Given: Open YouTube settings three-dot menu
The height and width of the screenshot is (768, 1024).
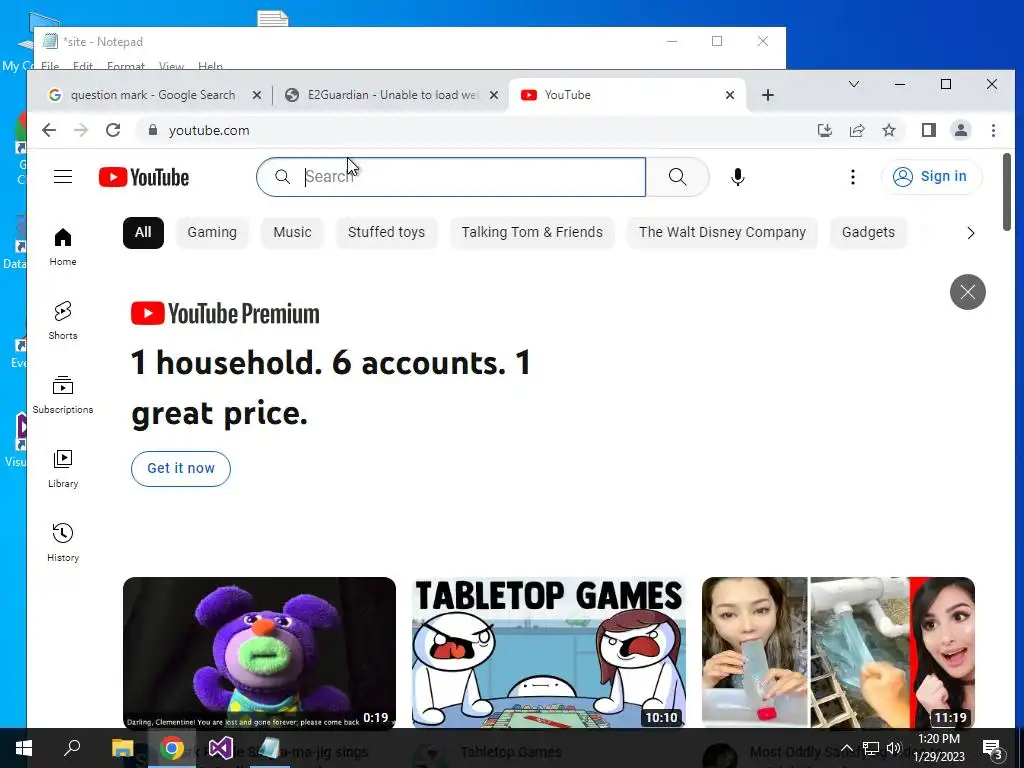Looking at the screenshot, I should coord(852,177).
